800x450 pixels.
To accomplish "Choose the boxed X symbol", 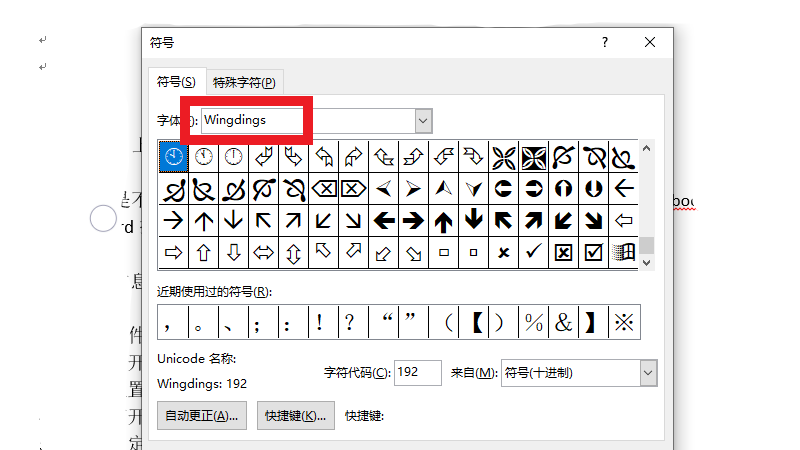I will pyautogui.click(x=564, y=252).
